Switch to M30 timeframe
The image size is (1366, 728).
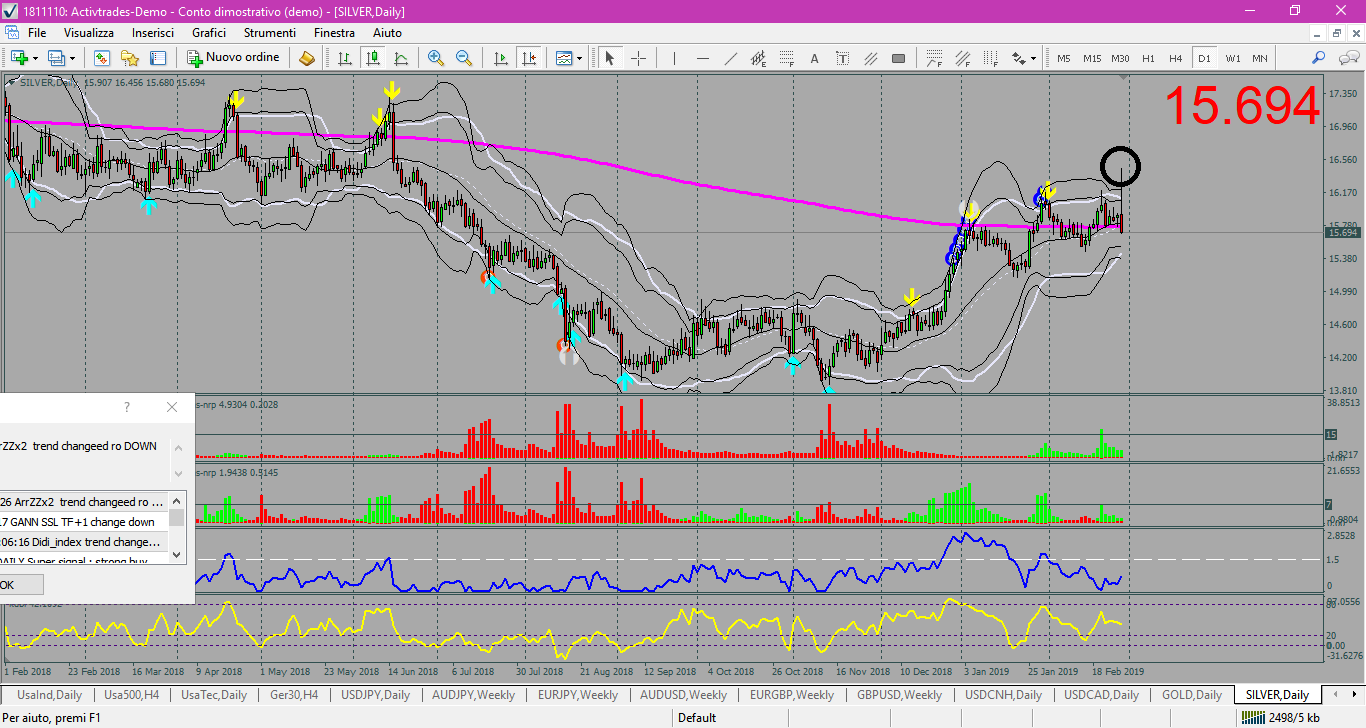tap(1120, 58)
